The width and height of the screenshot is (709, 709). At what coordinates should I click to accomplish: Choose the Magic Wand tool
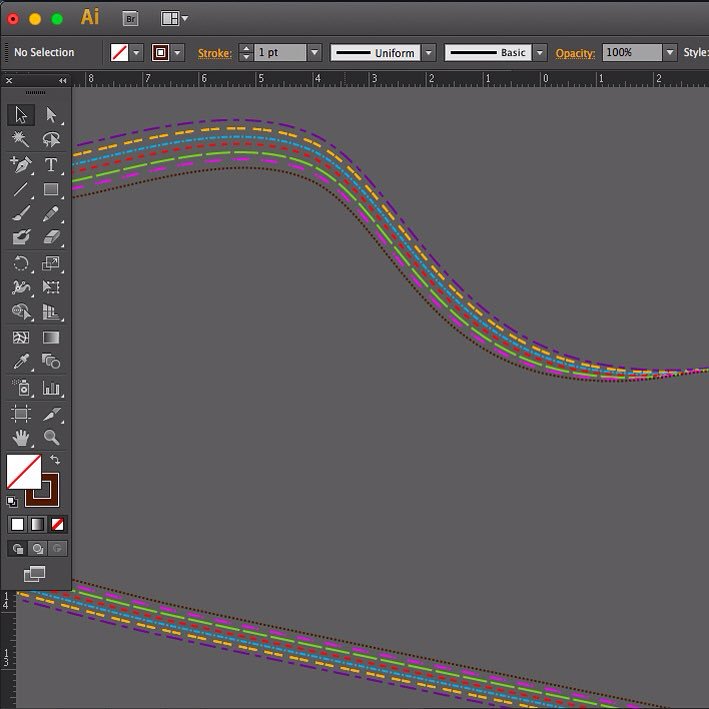21,139
